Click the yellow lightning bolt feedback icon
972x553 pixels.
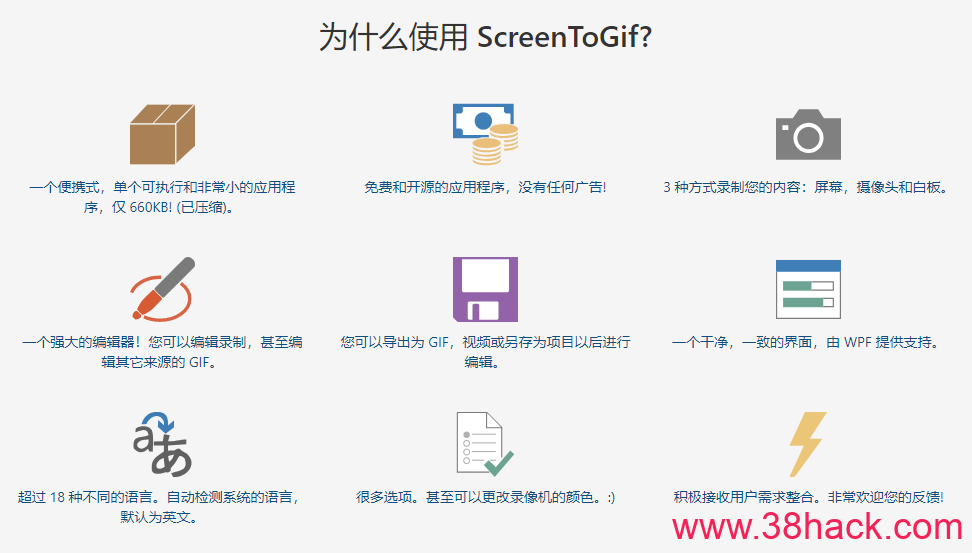(808, 444)
